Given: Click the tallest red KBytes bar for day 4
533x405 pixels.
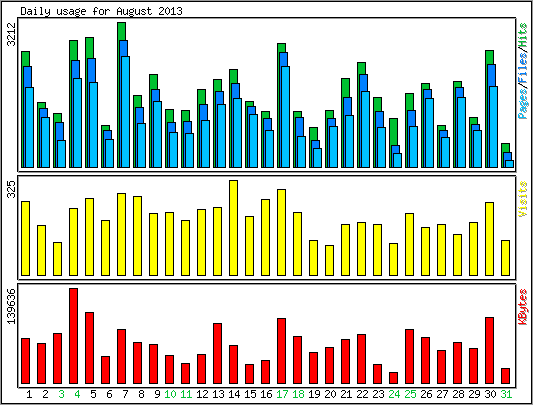Looking at the screenshot, I should tap(73, 336).
